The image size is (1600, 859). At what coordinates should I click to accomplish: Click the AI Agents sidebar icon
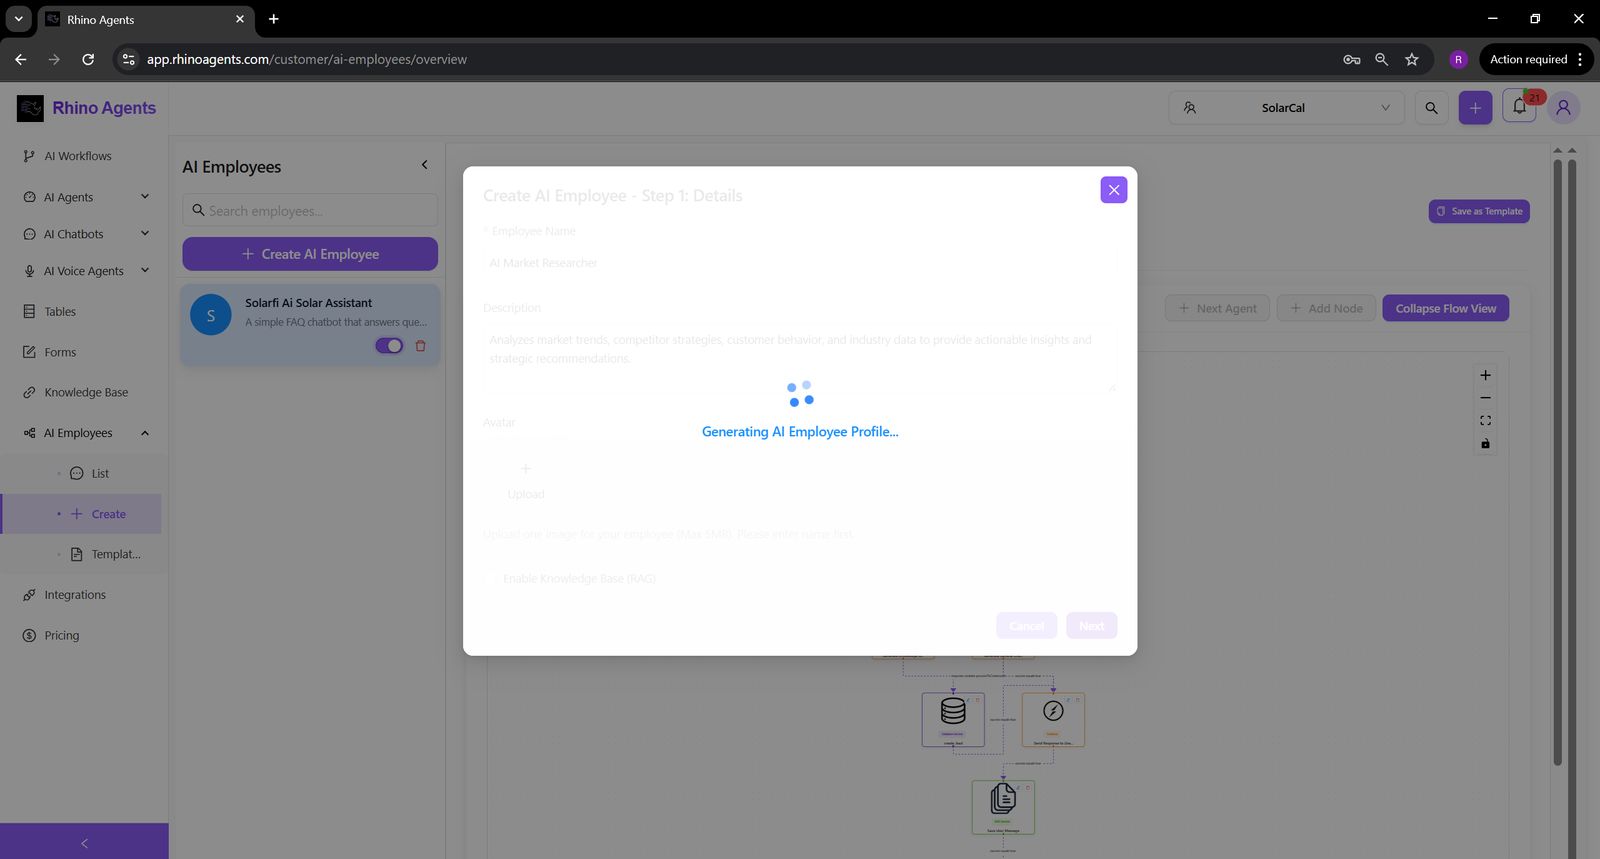pos(29,197)
